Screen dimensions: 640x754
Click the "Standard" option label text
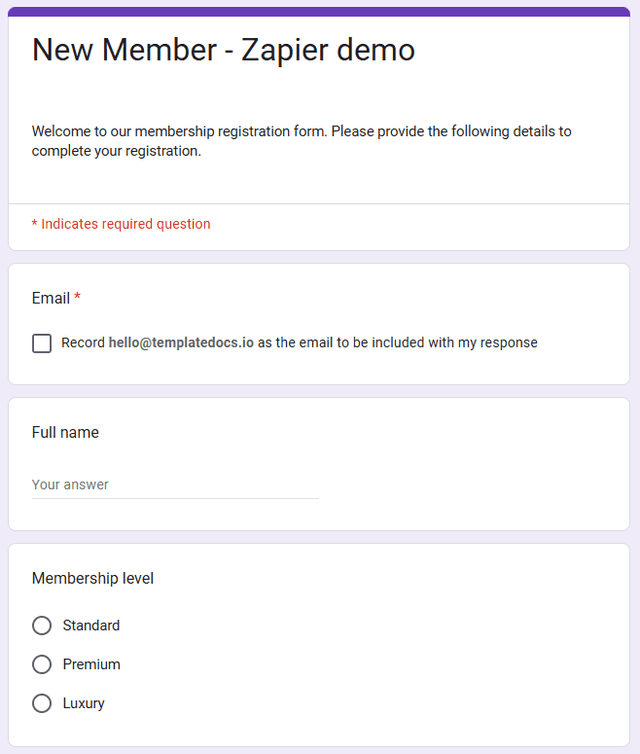coord(91,626)
